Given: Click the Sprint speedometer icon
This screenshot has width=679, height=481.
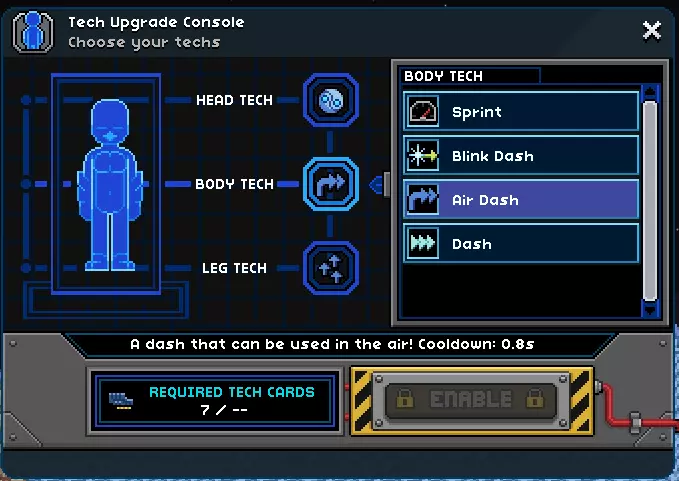Looking at the screenshot, I should tap(423, 112).
